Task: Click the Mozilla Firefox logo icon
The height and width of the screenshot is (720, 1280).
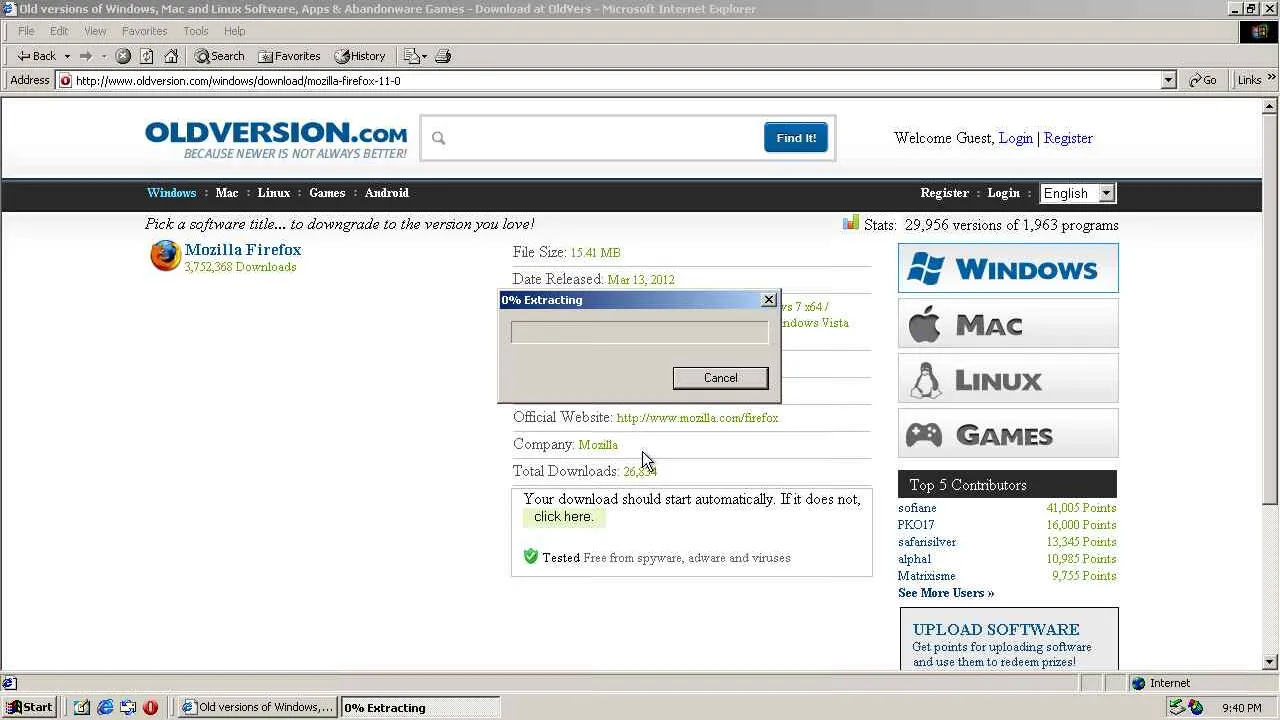Action: pyautogui.click(x=165, y=256)
